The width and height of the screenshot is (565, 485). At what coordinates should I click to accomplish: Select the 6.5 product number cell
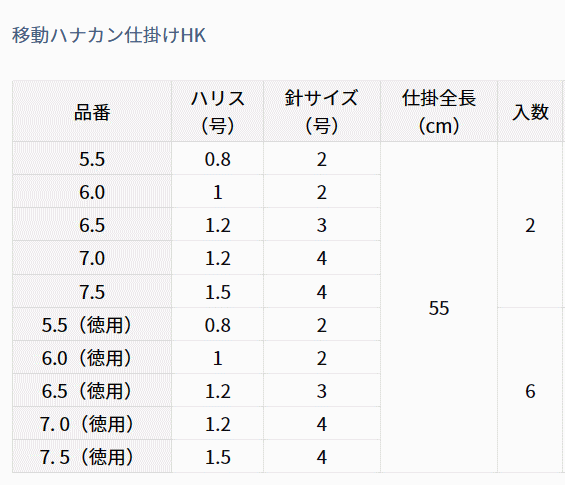pos(92,225)
